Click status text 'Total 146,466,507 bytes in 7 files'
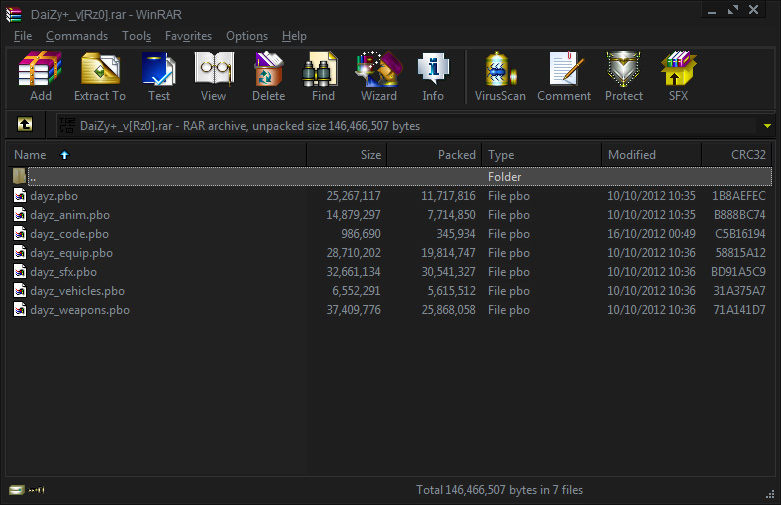The height and width of the screenshot is (505, 781). (x=500, y=490)
